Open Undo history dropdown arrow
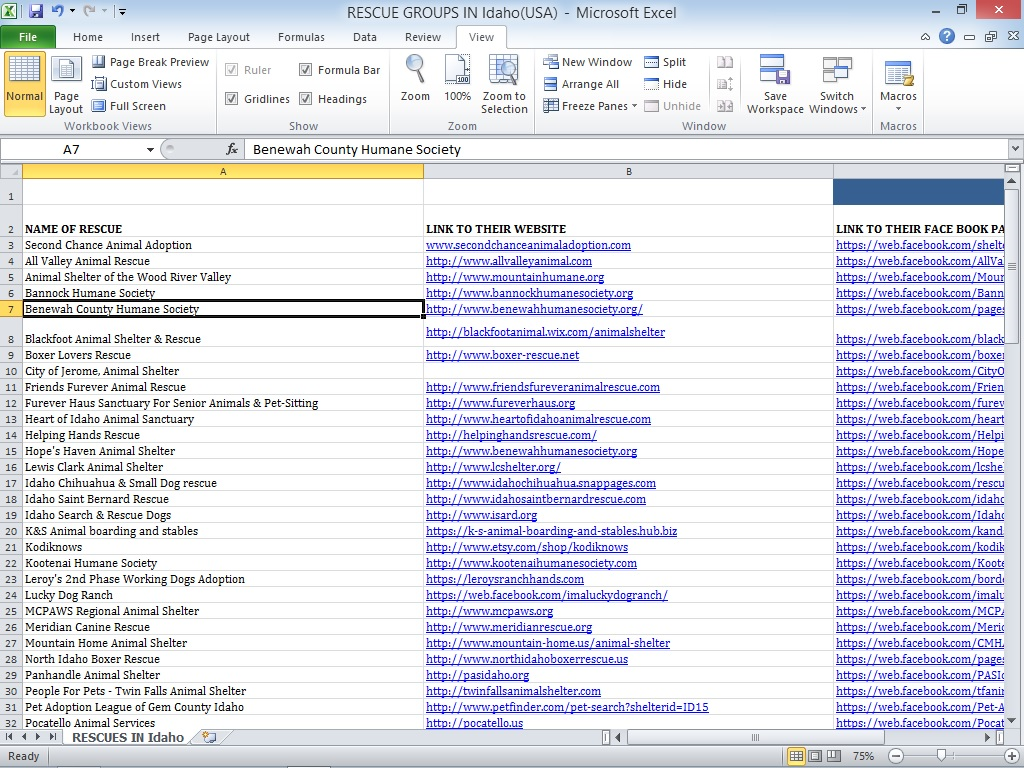The height and width of the screenshot is (768, 1024). pyautogui.click(x=72, y=11)
